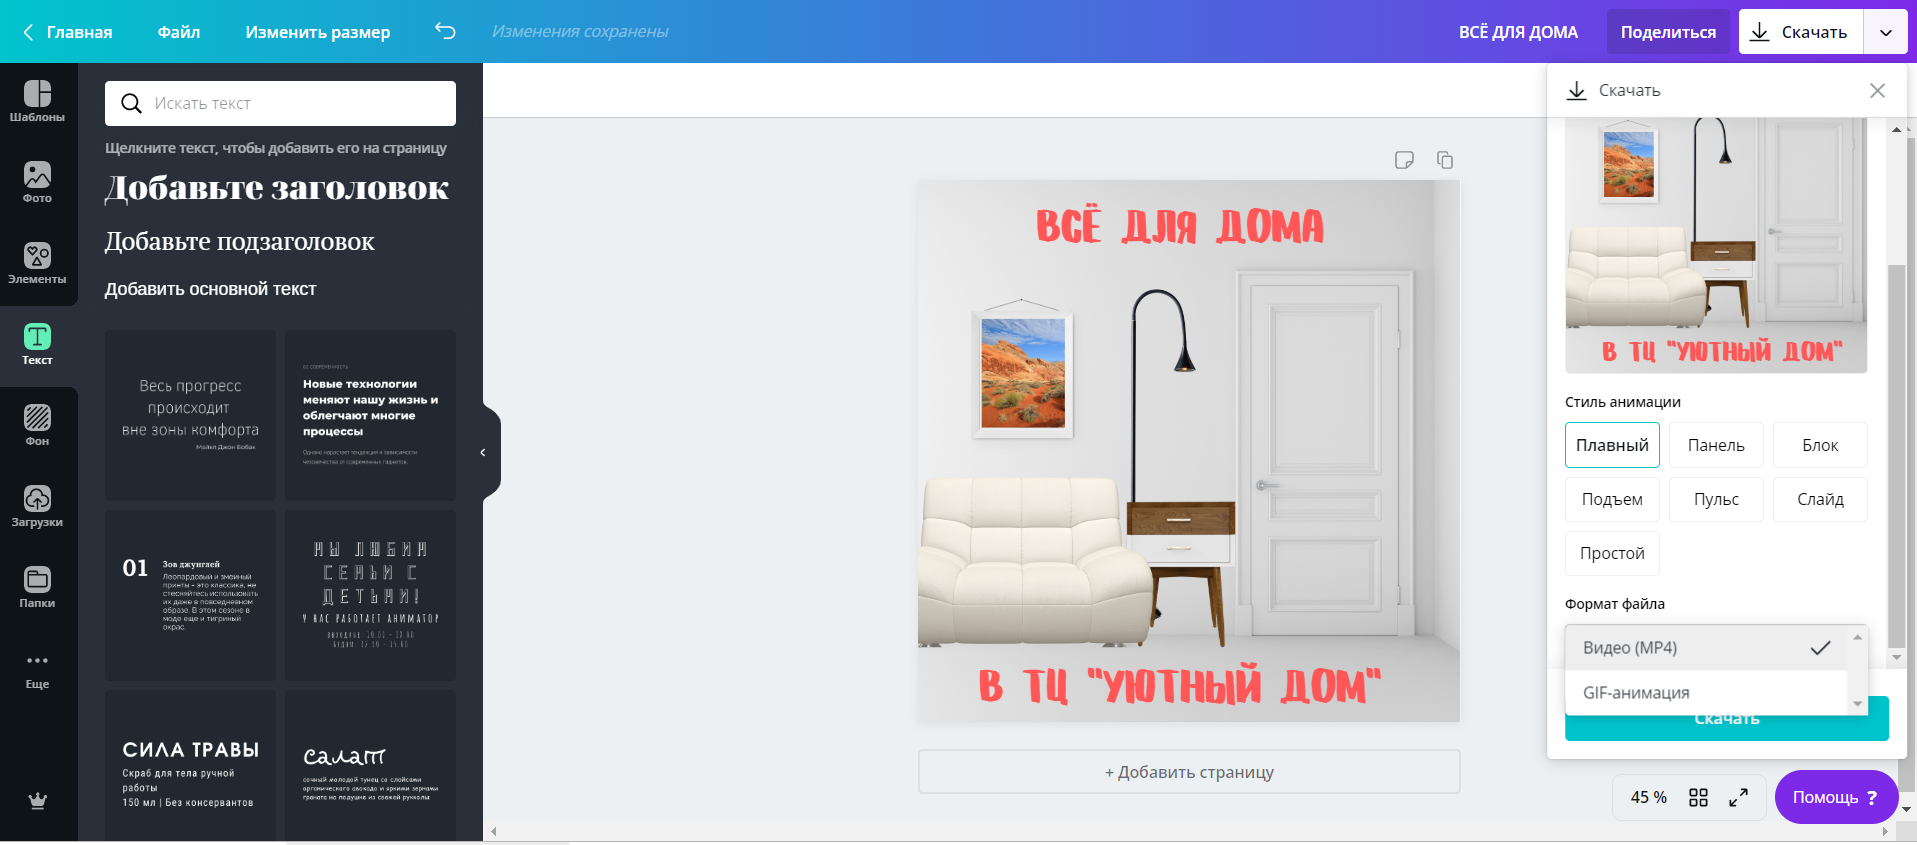Open the Шаблоны templates panel

coord(37,102)
